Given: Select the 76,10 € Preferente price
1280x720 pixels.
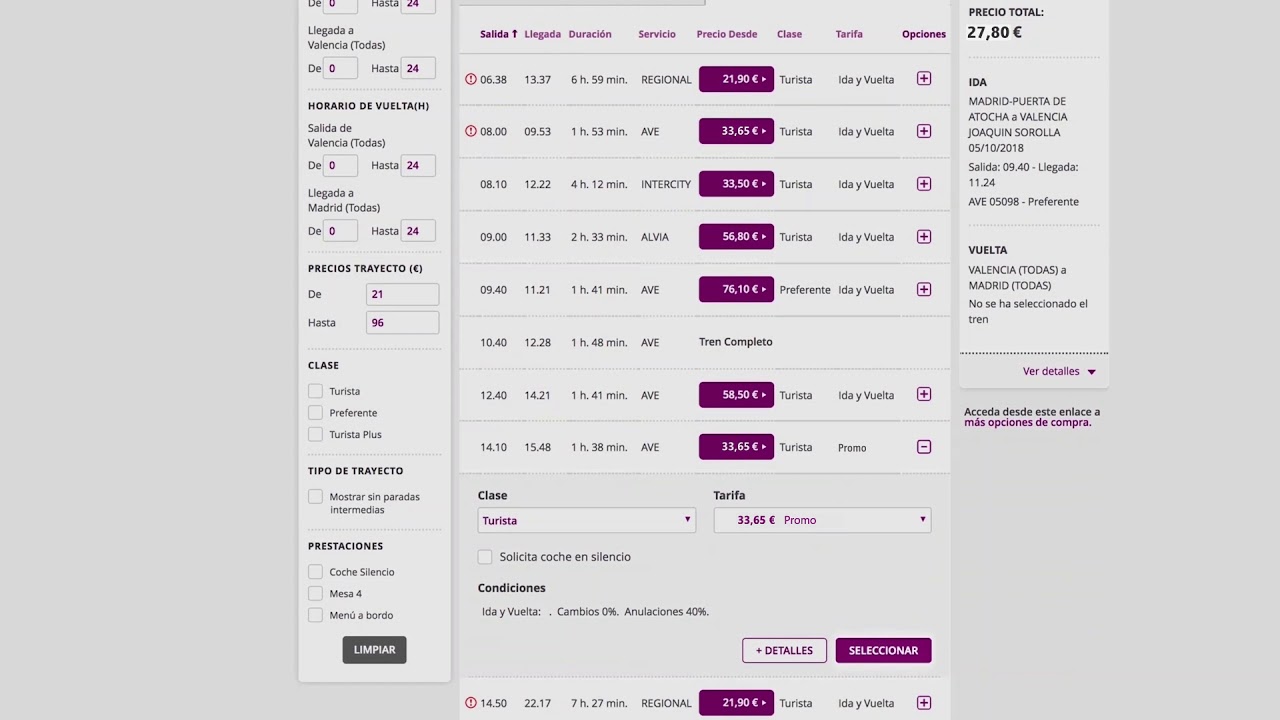Looking at the screenshot, I should pos(736,290).
